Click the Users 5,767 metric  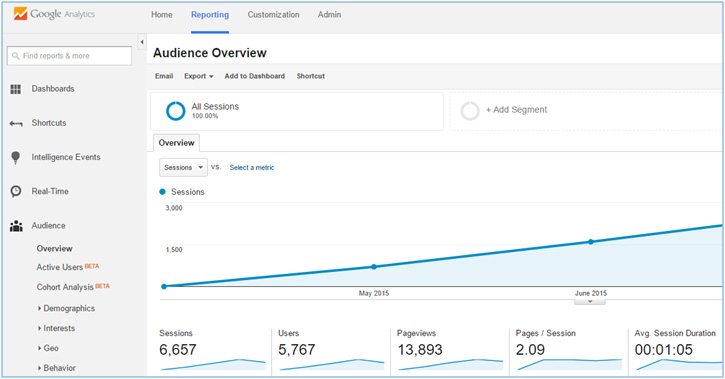click(x=296, y=350)
